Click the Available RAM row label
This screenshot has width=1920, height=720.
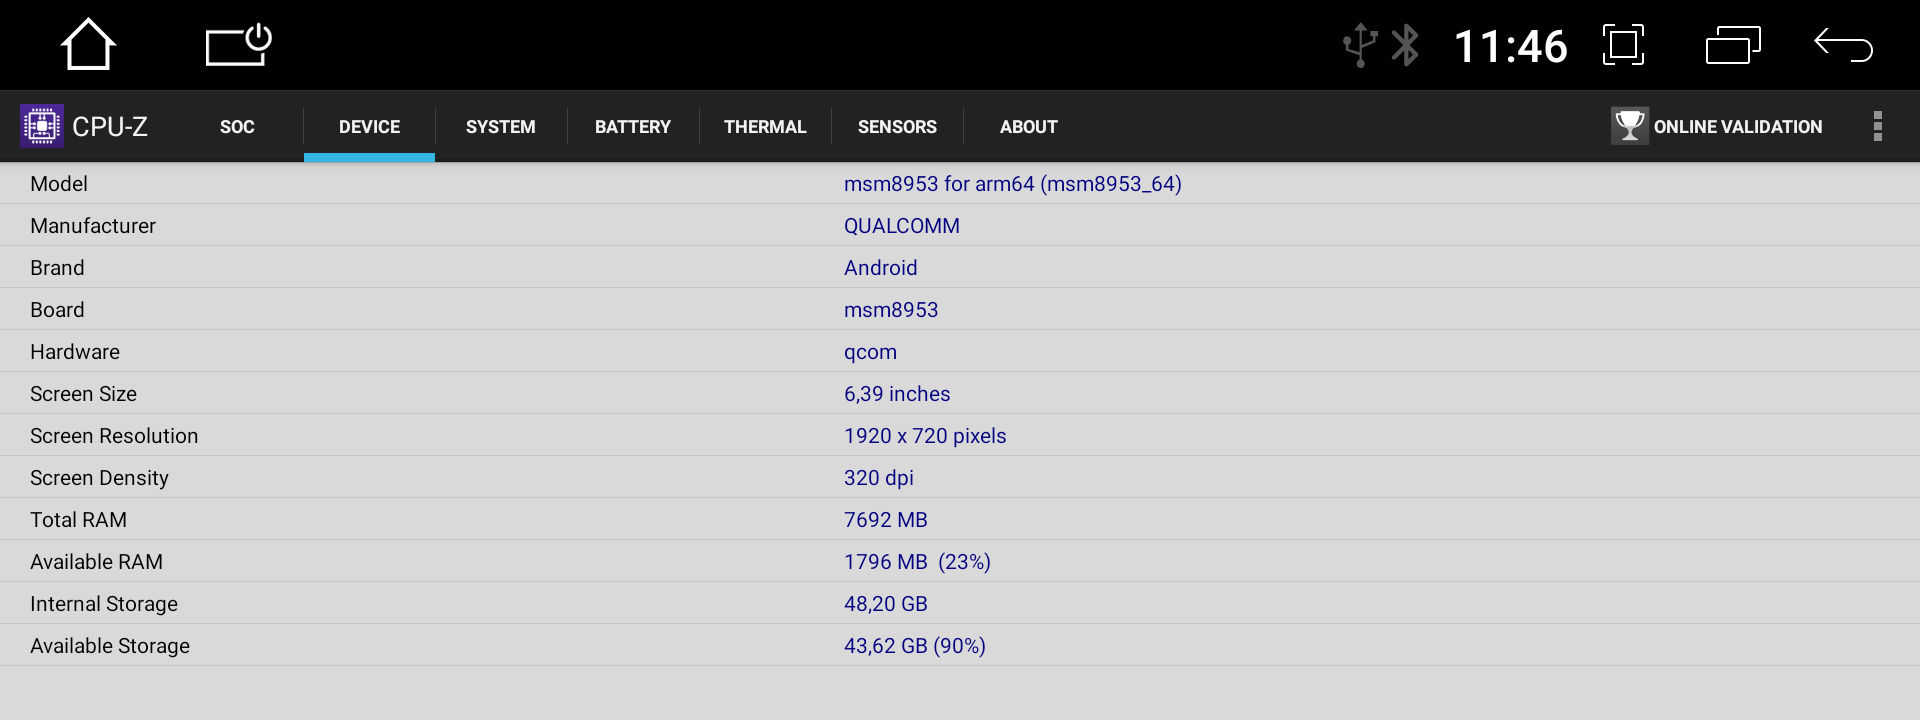point(96,562)
